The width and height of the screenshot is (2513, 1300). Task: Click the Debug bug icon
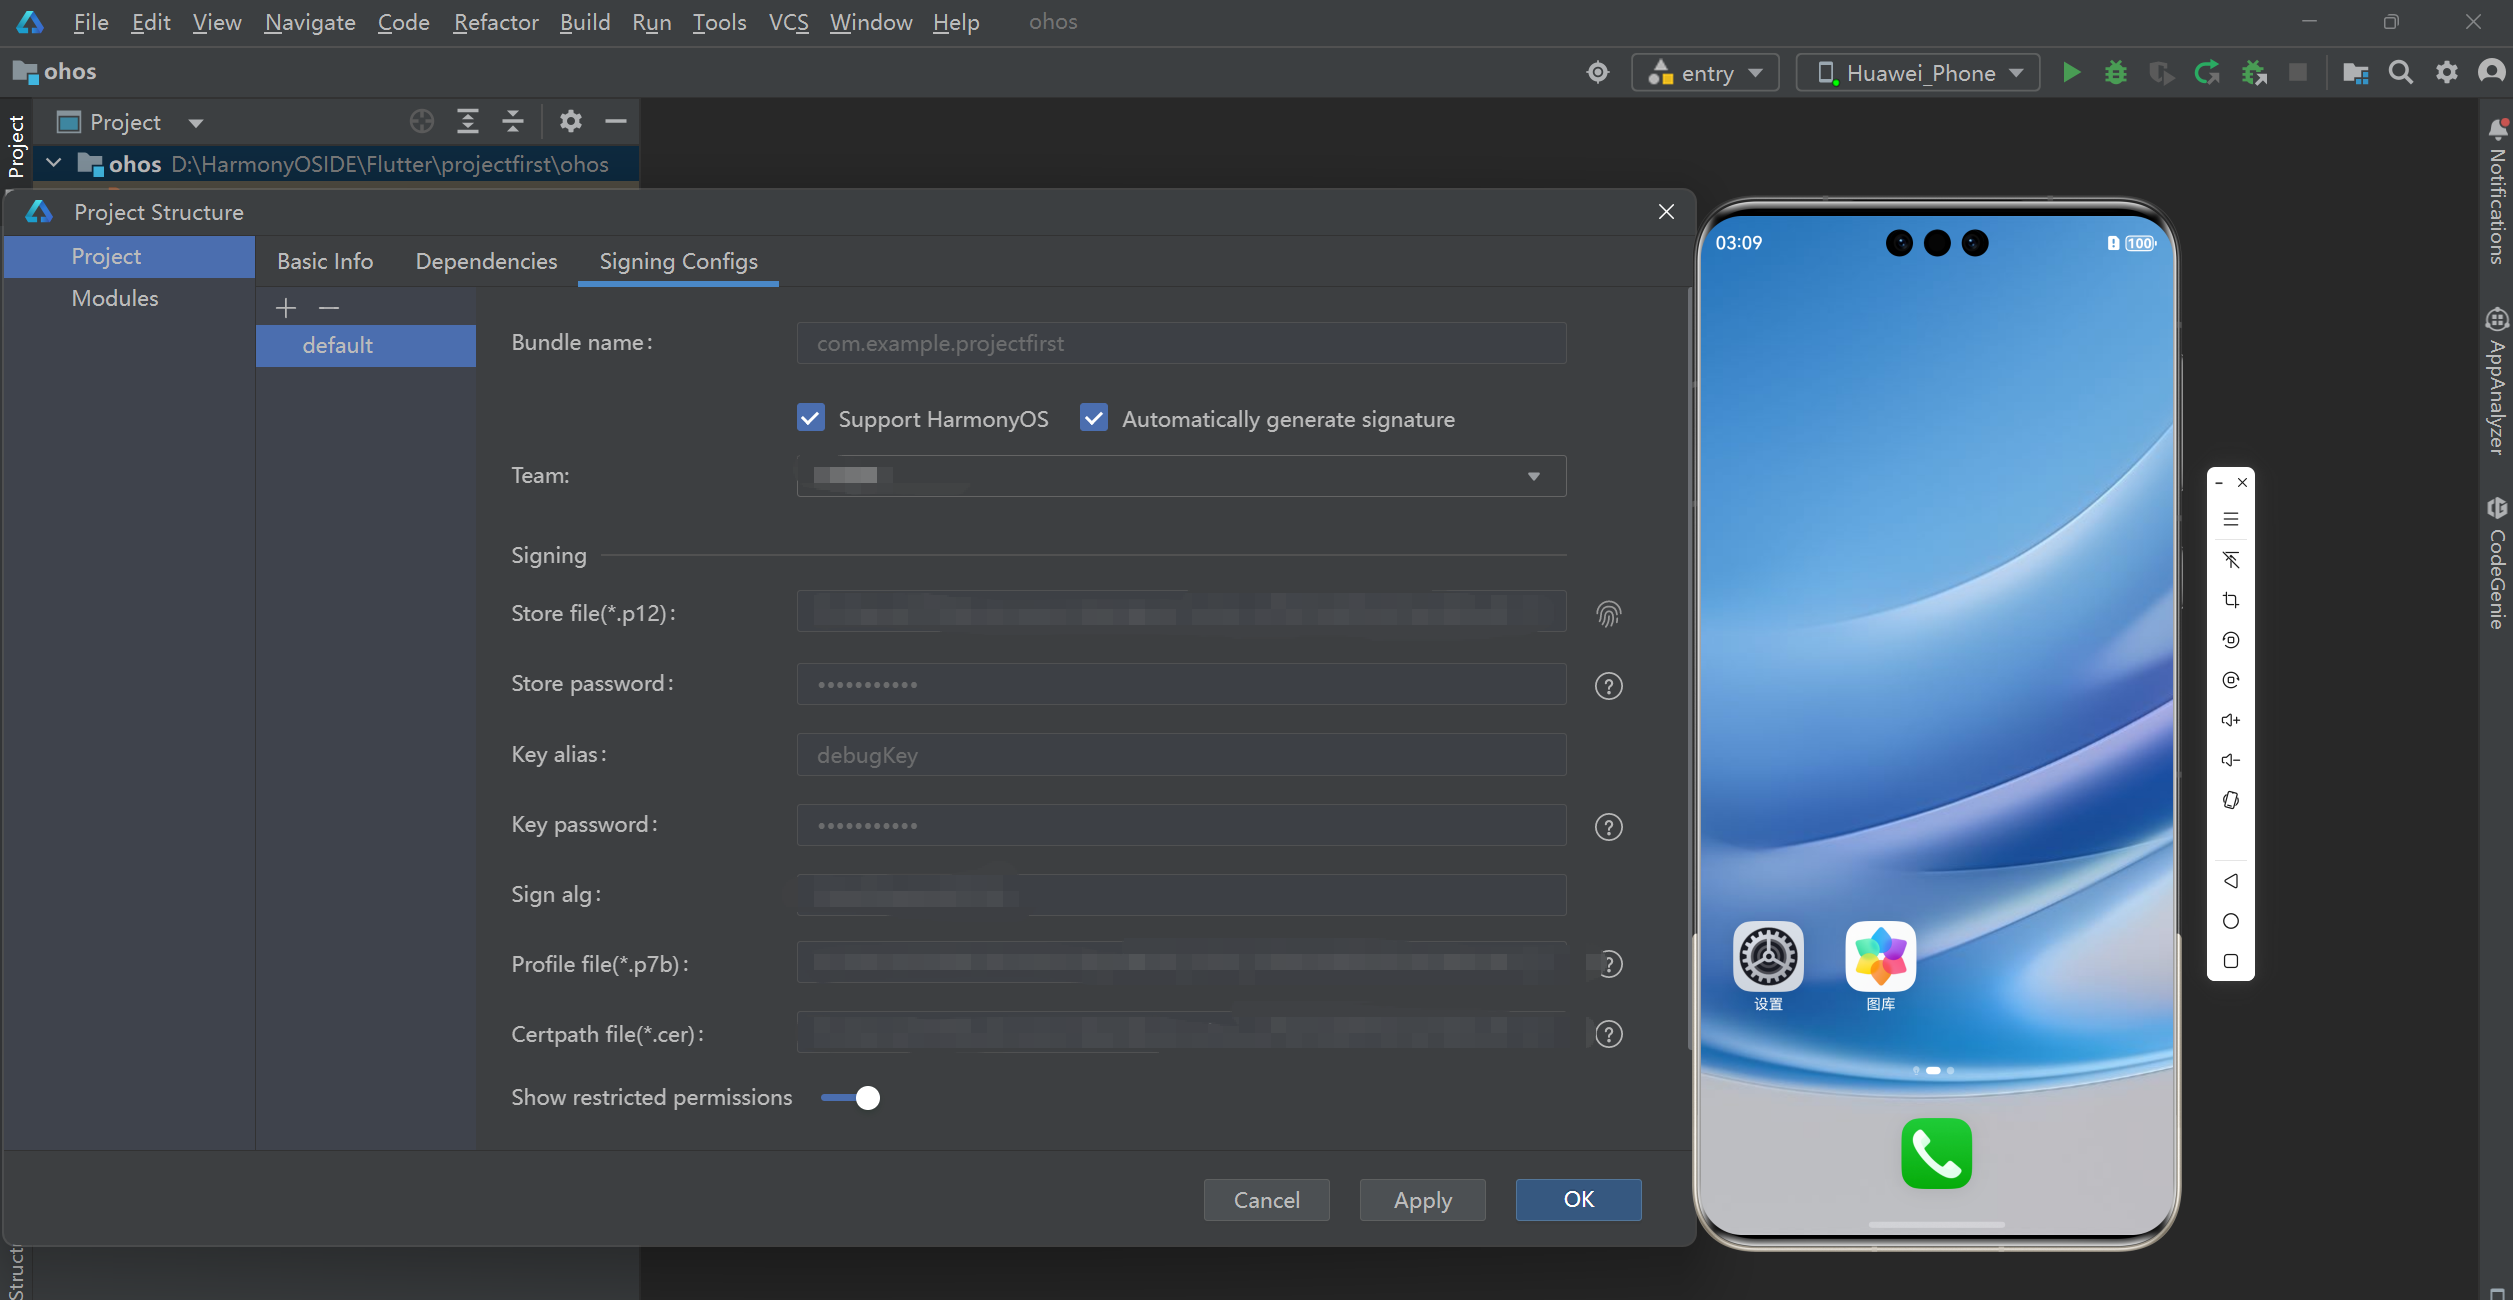coord(2115,73)
